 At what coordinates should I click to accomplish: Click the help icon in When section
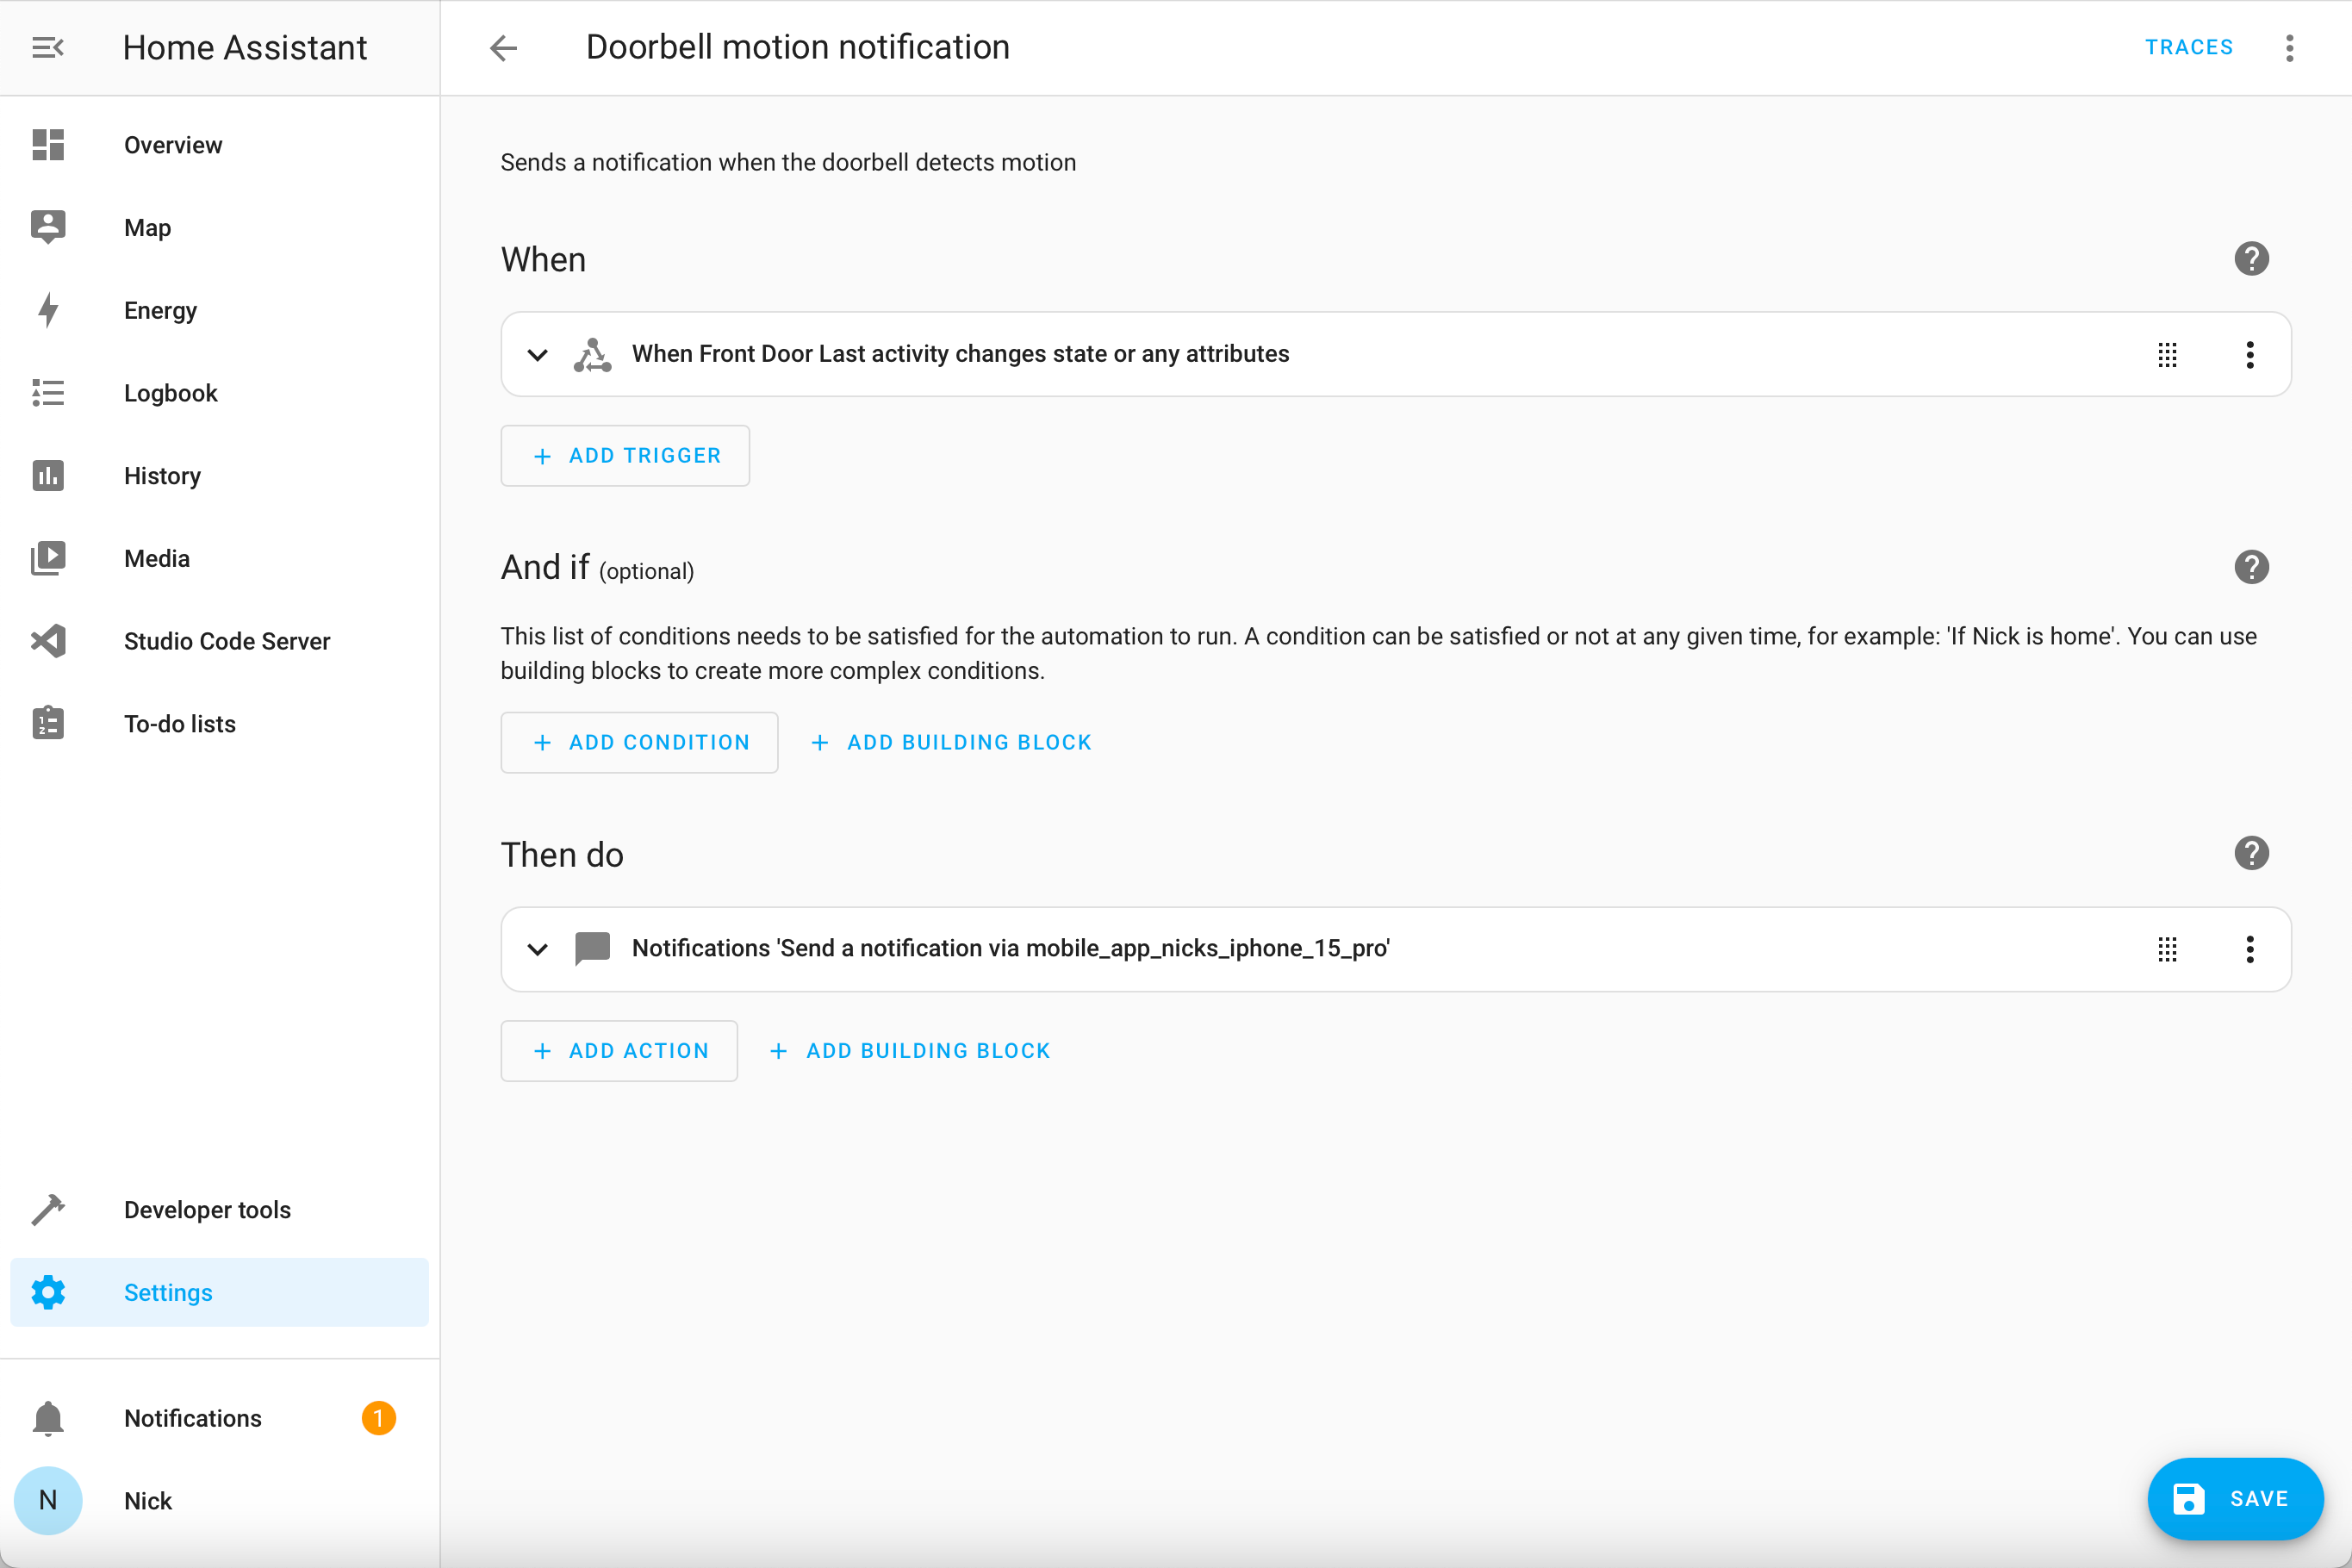point(2250,259)
